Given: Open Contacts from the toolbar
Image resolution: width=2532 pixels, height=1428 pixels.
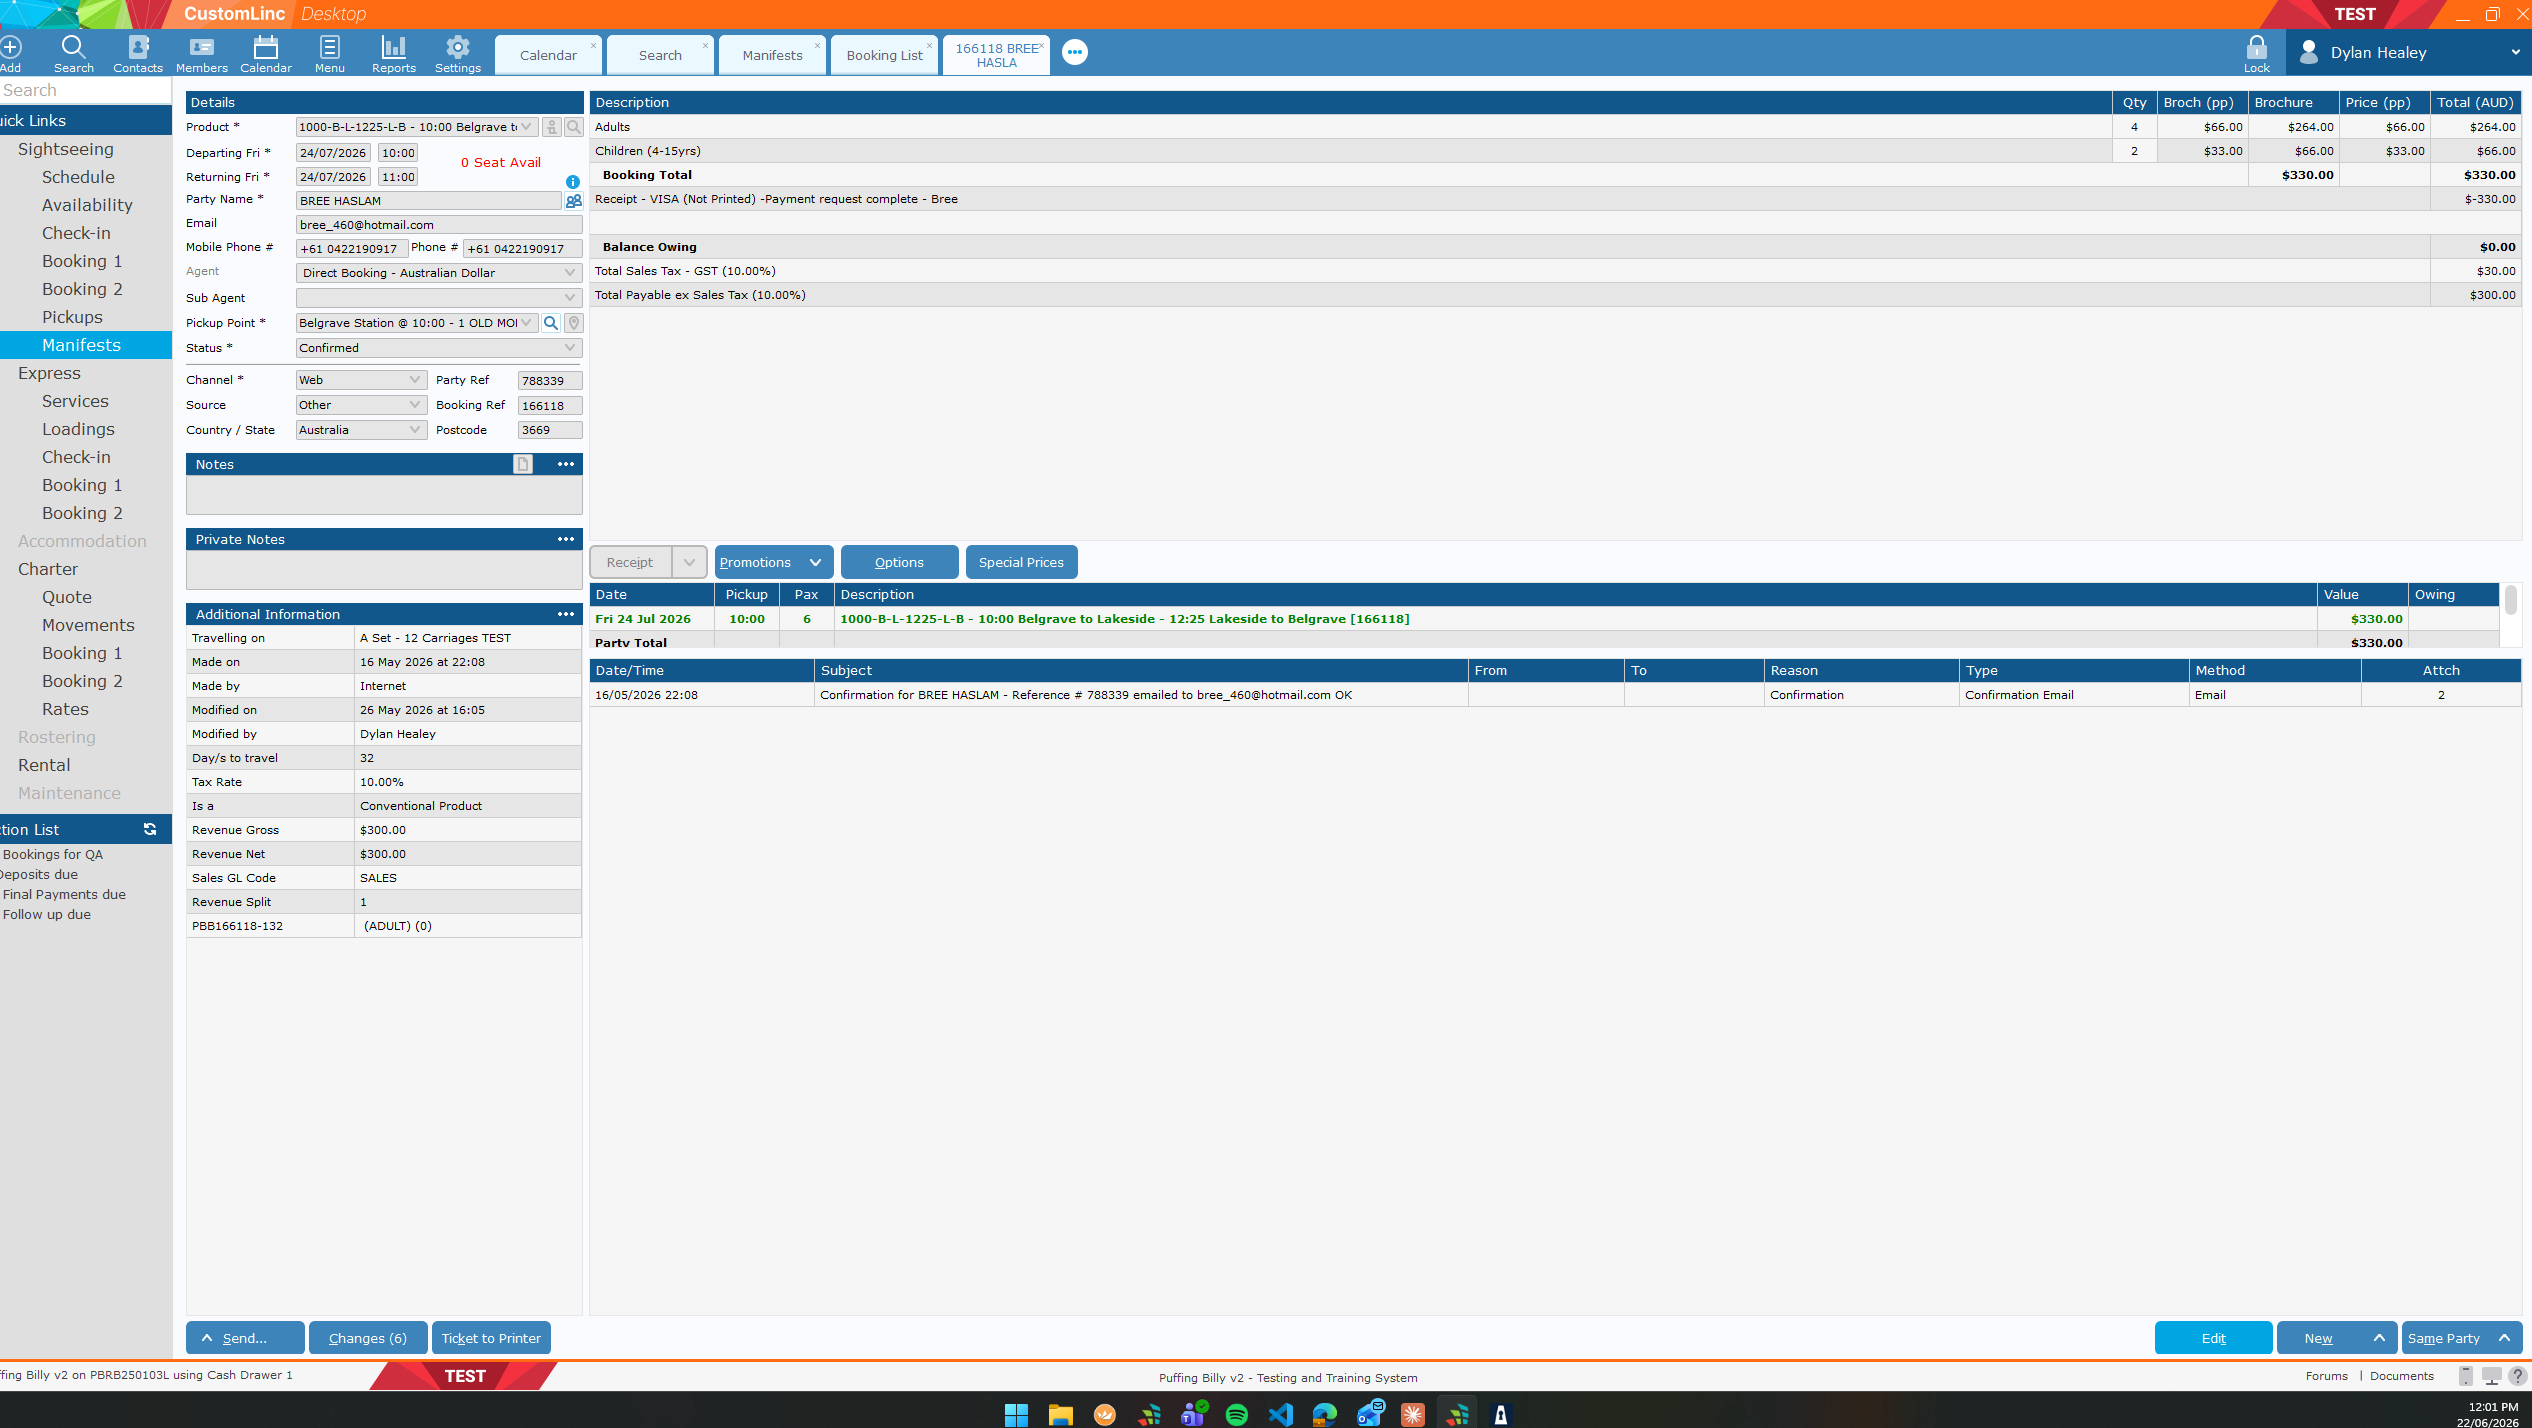Looking at the screenshot, I should [x=138, y=54].
